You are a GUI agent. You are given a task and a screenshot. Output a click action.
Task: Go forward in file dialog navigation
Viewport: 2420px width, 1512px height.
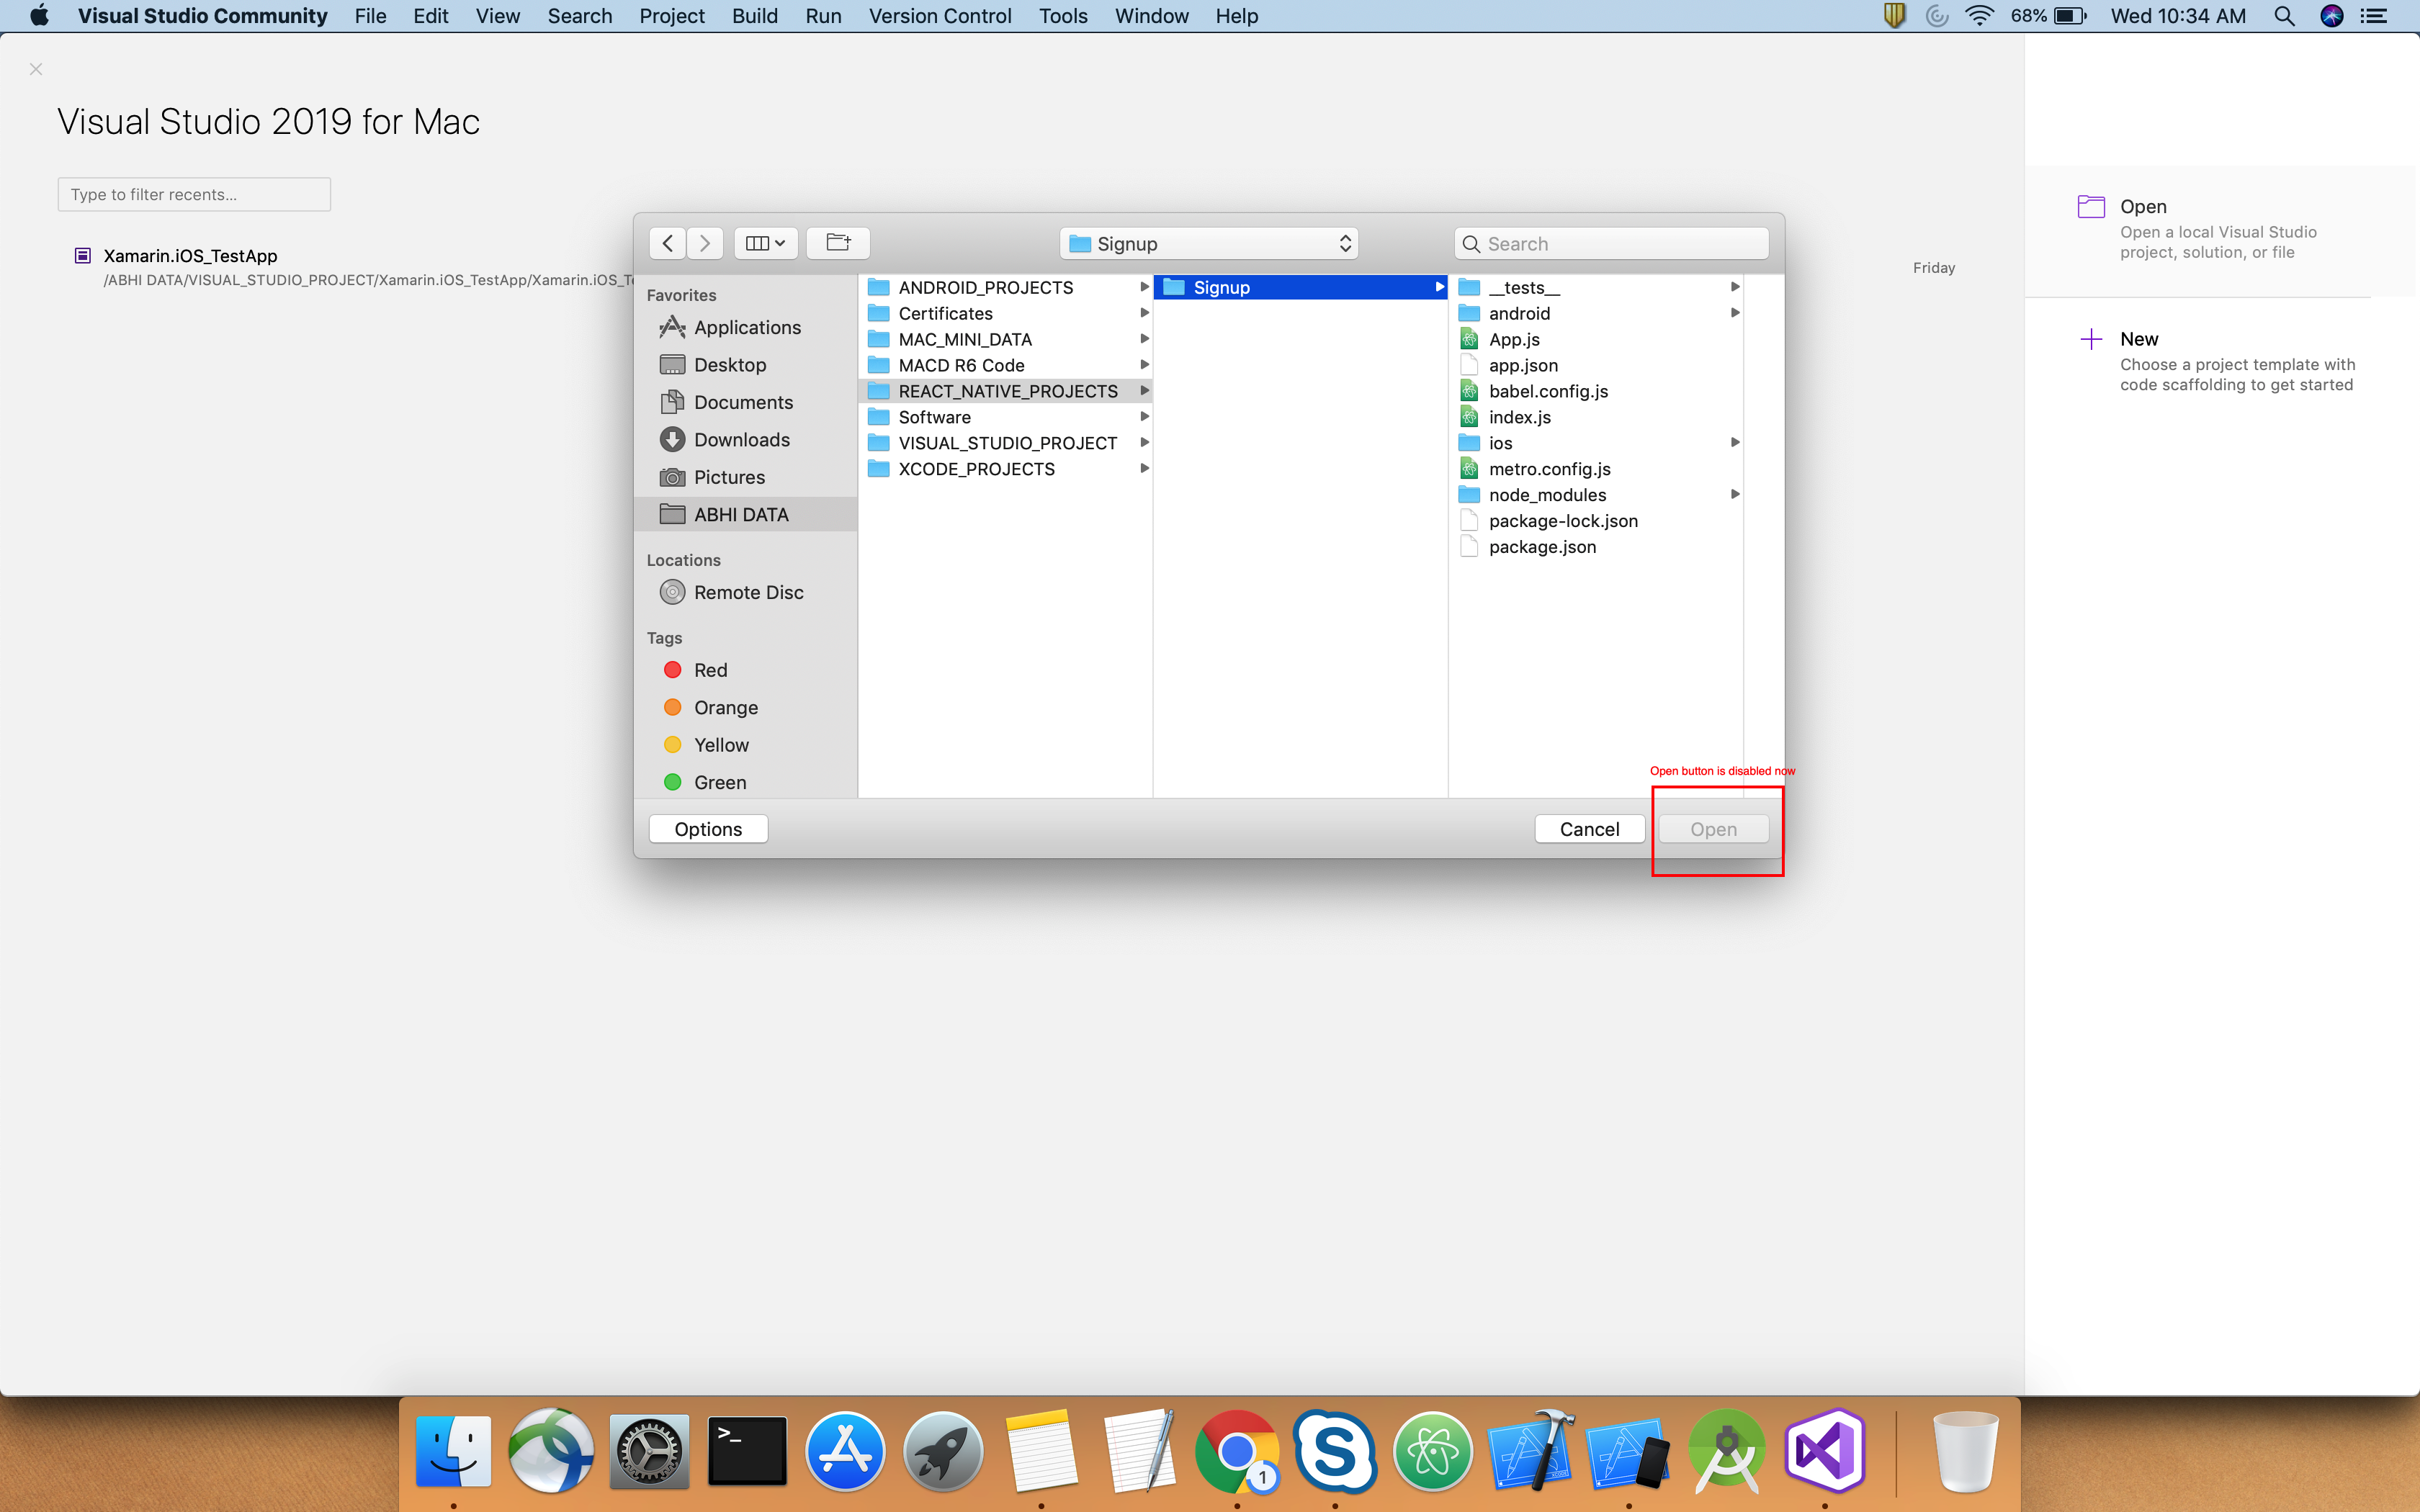tap(705, 243)
